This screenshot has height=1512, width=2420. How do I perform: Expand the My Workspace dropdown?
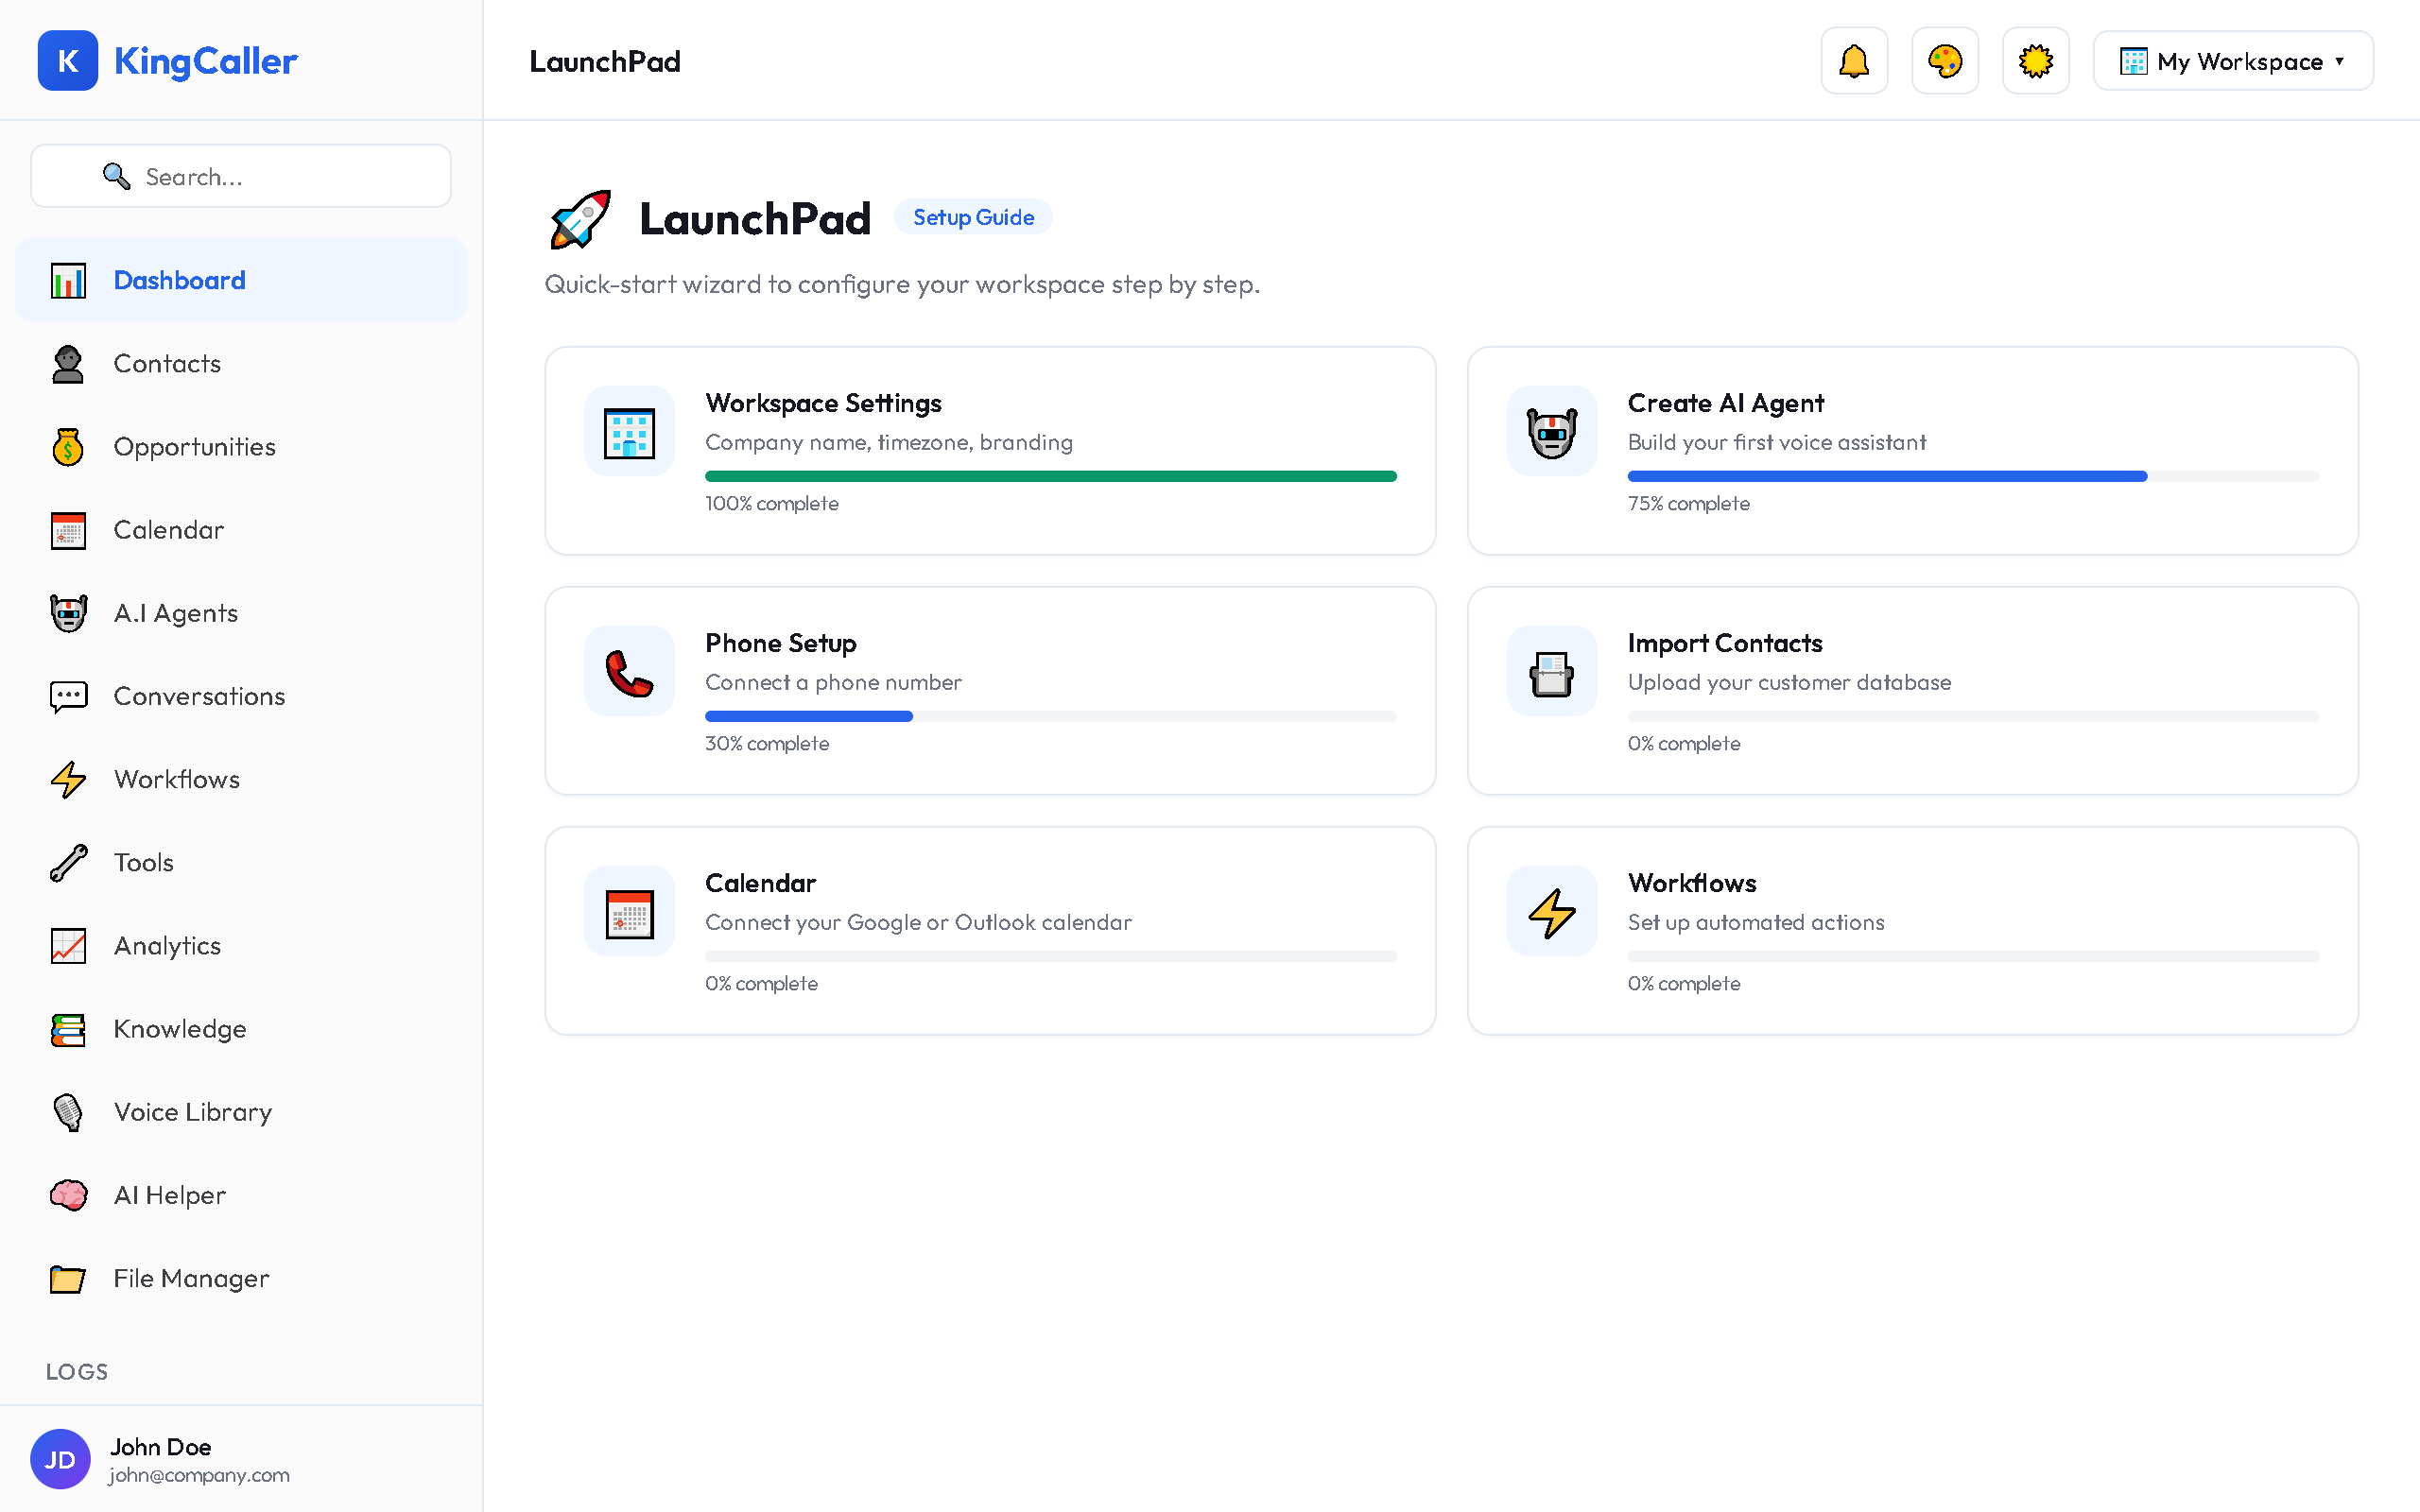(x=2232, y=61)
